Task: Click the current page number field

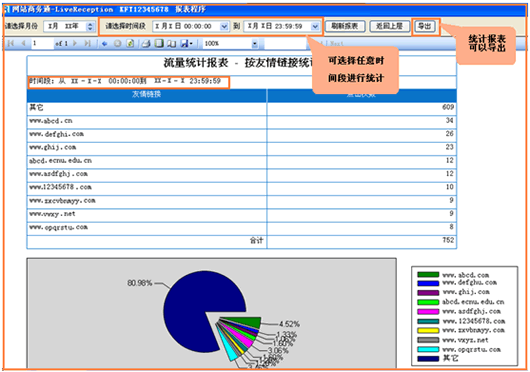Action: coord(42,44)
